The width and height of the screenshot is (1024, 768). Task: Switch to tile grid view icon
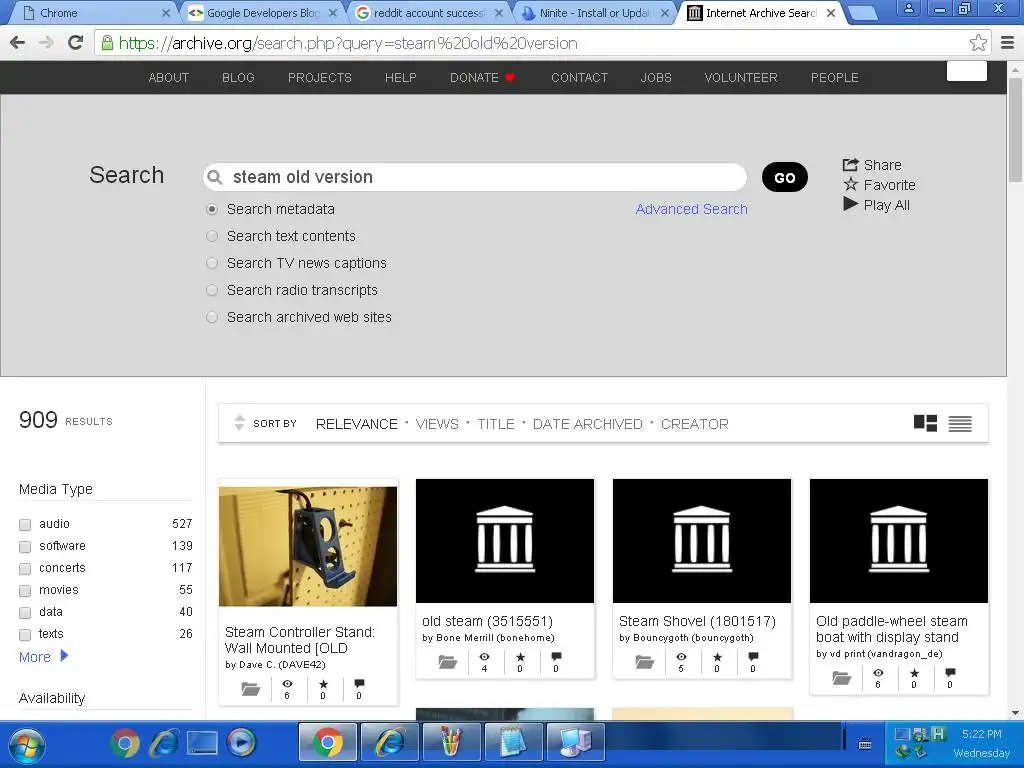925,423
